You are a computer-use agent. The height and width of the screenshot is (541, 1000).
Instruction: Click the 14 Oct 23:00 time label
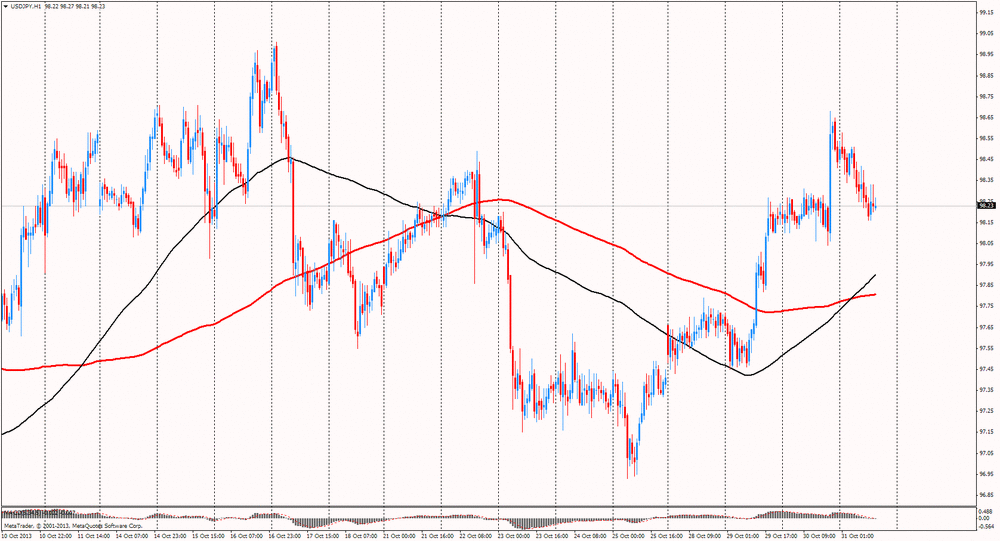169,537
